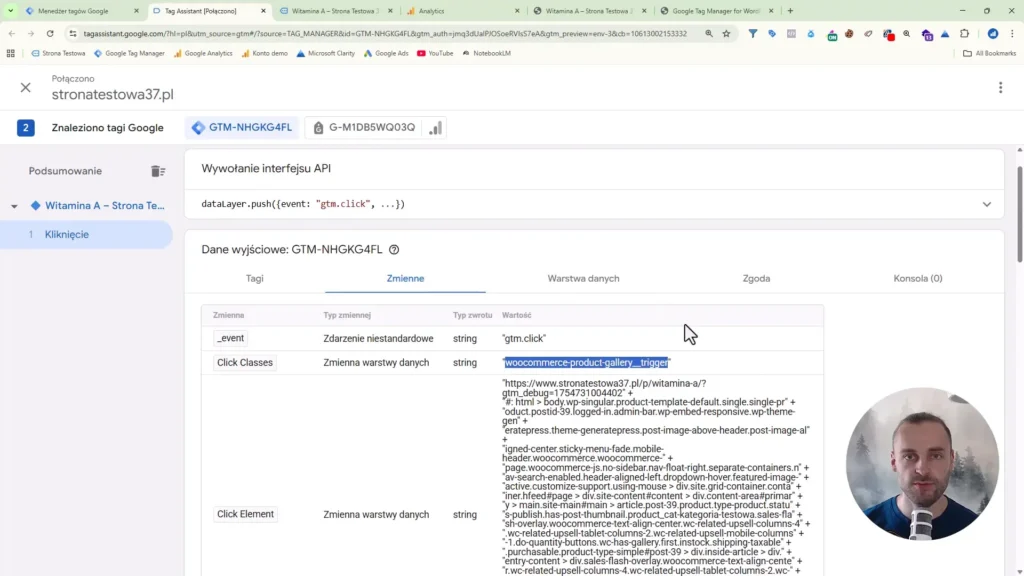
Task: Click the _event variable chip
Action: tap(231, 338)
